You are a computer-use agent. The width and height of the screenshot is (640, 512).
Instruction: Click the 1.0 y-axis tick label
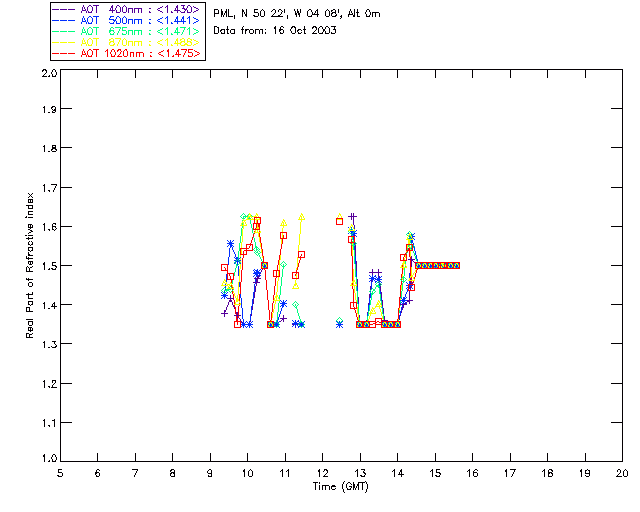click(49, 458)
